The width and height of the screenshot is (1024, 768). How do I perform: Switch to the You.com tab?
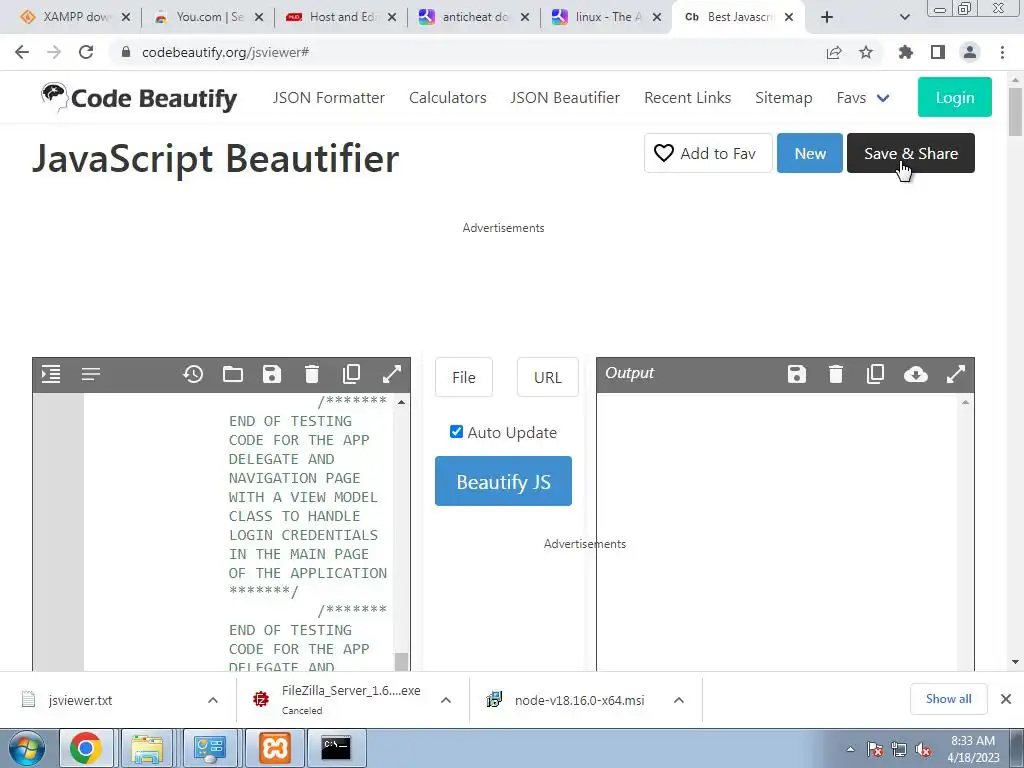pos(208,17)
